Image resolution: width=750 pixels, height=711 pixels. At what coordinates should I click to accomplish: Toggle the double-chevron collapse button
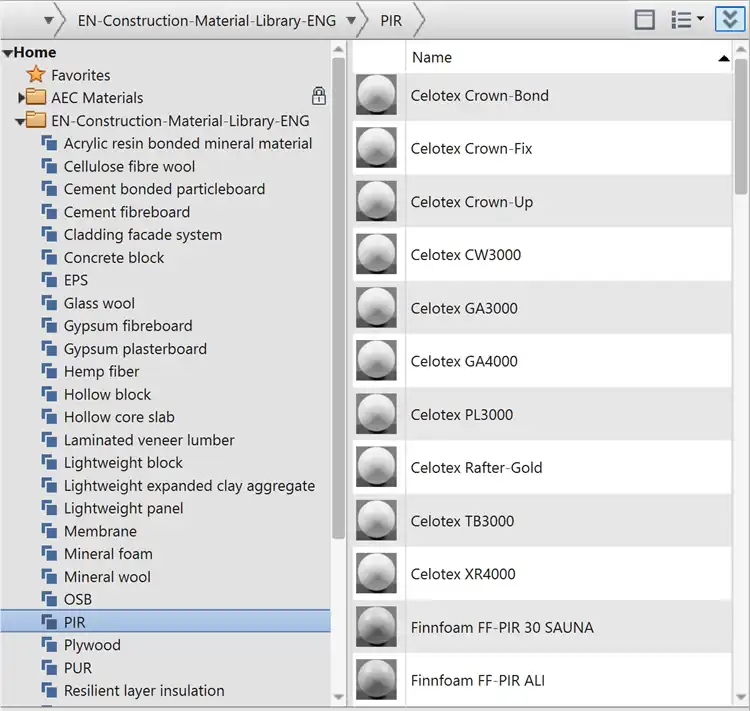tap(730, 20)
